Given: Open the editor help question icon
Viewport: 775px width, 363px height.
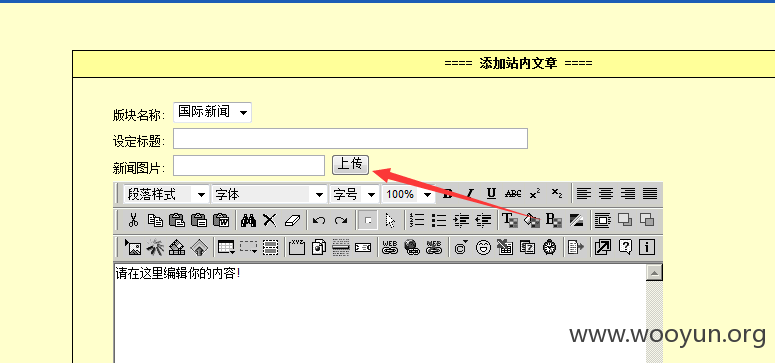Looking at the screenshot, I should click(x=625, y=247).
